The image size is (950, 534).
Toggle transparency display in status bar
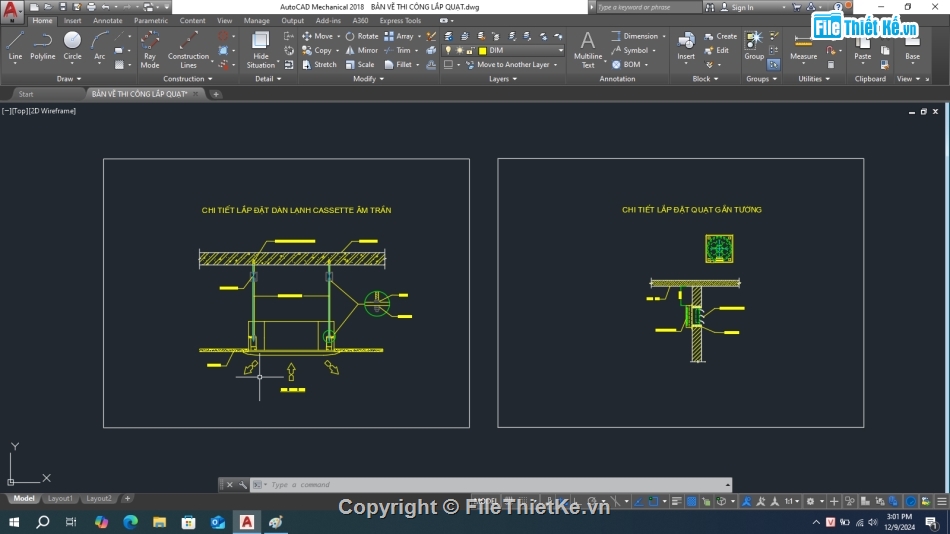tap(691, 501)
